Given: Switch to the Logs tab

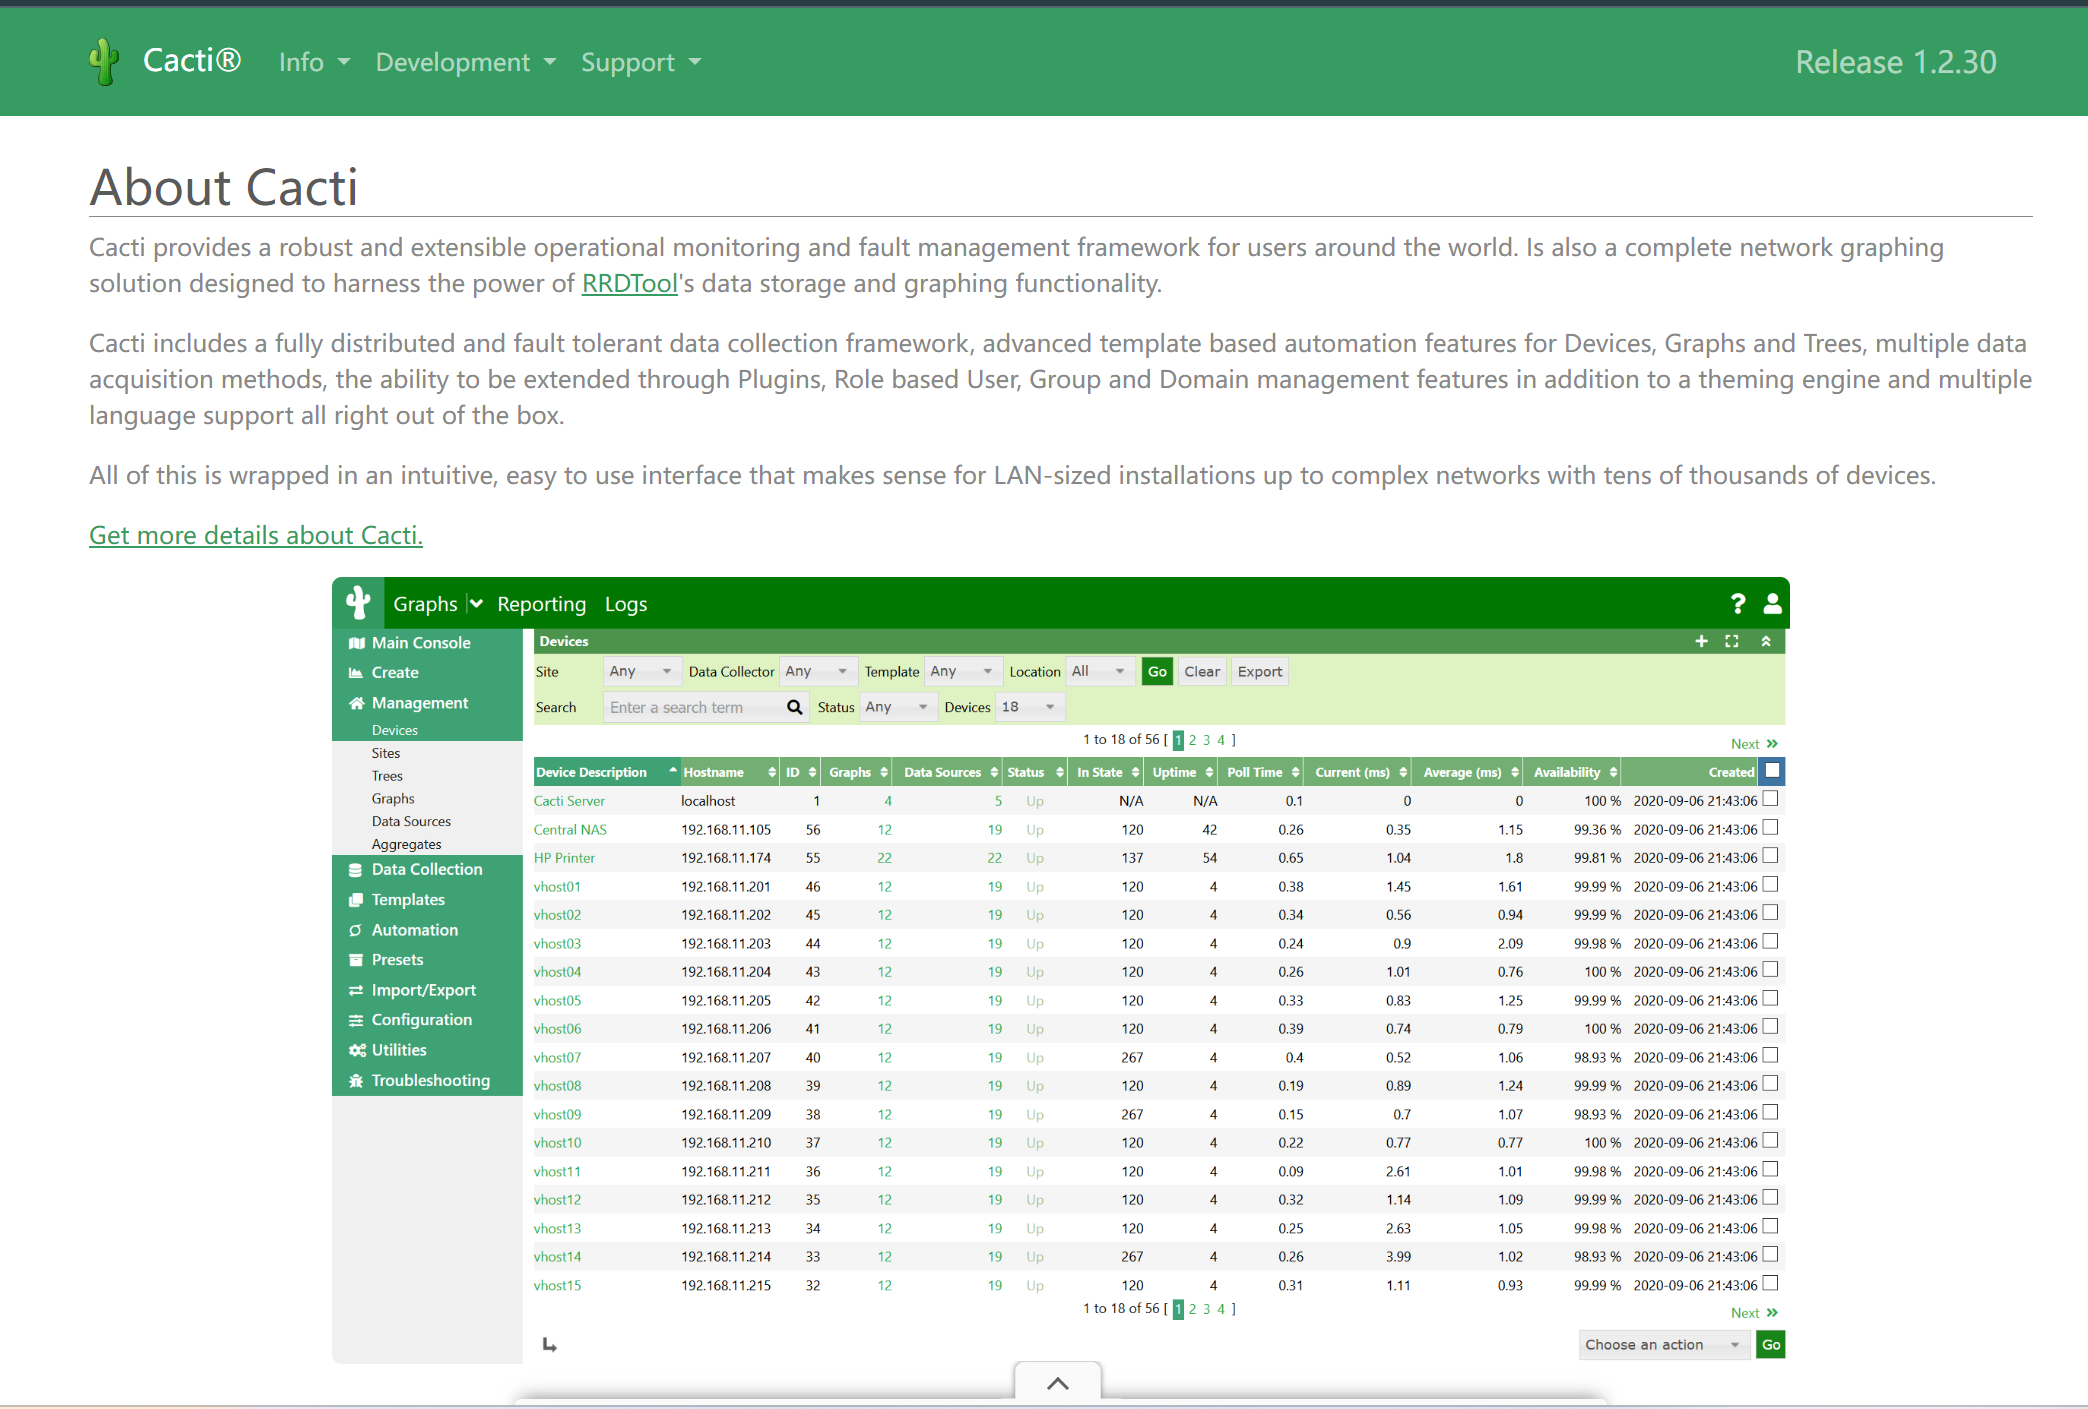Looking at the screenshot, I should tap(626, 604).
